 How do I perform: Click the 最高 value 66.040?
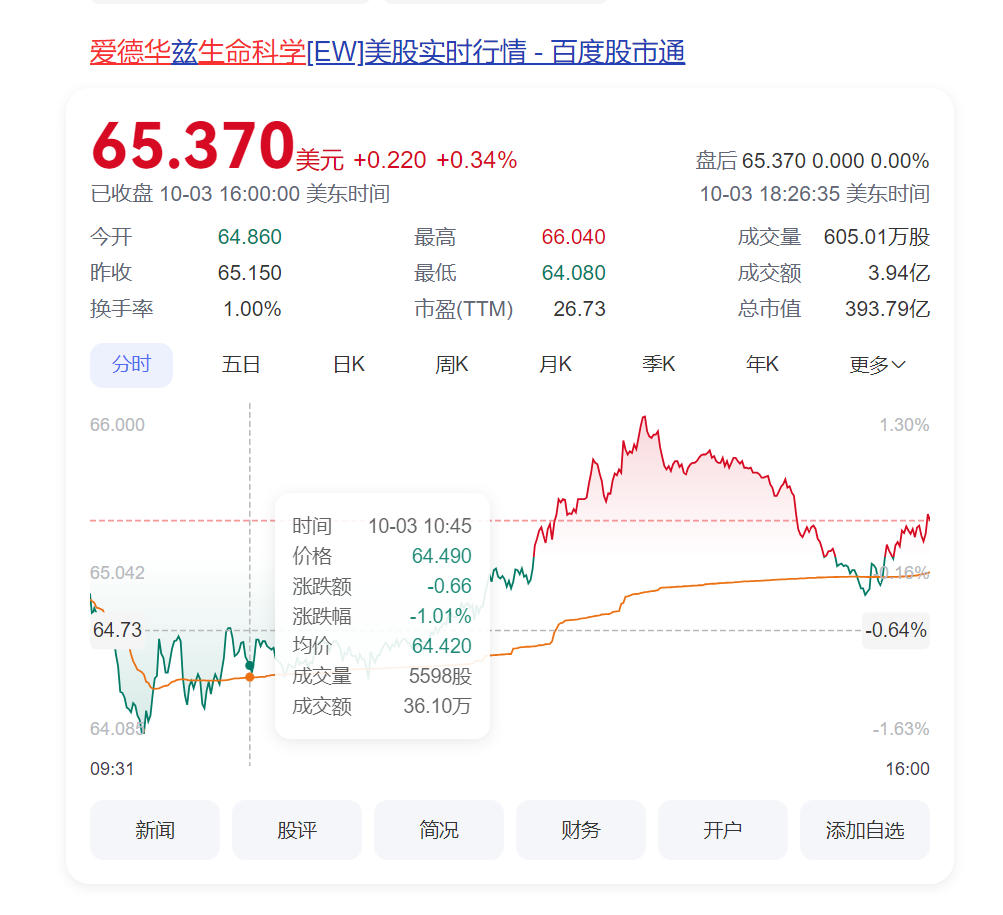coord(573,237)
